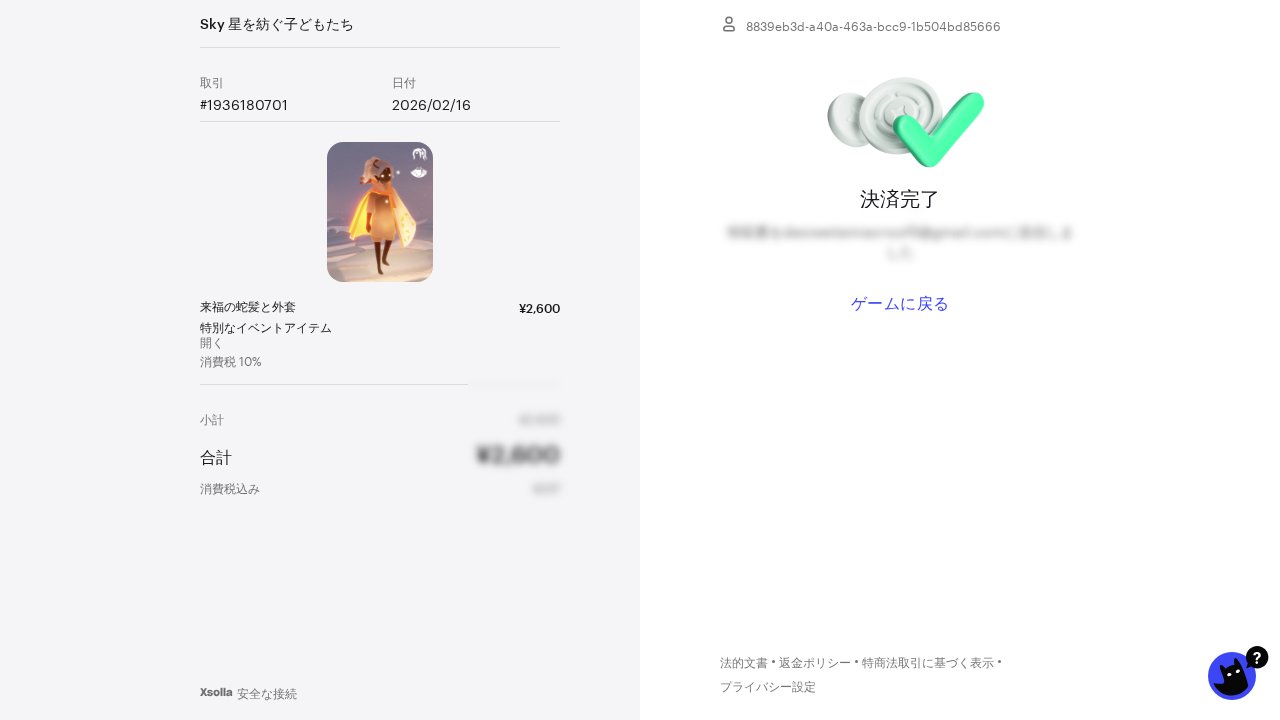Image resolution: width=1280 pixels, height=720 pixels.
Task: Click the ¥2,600 item price
Action: click(x=539, y=308)
